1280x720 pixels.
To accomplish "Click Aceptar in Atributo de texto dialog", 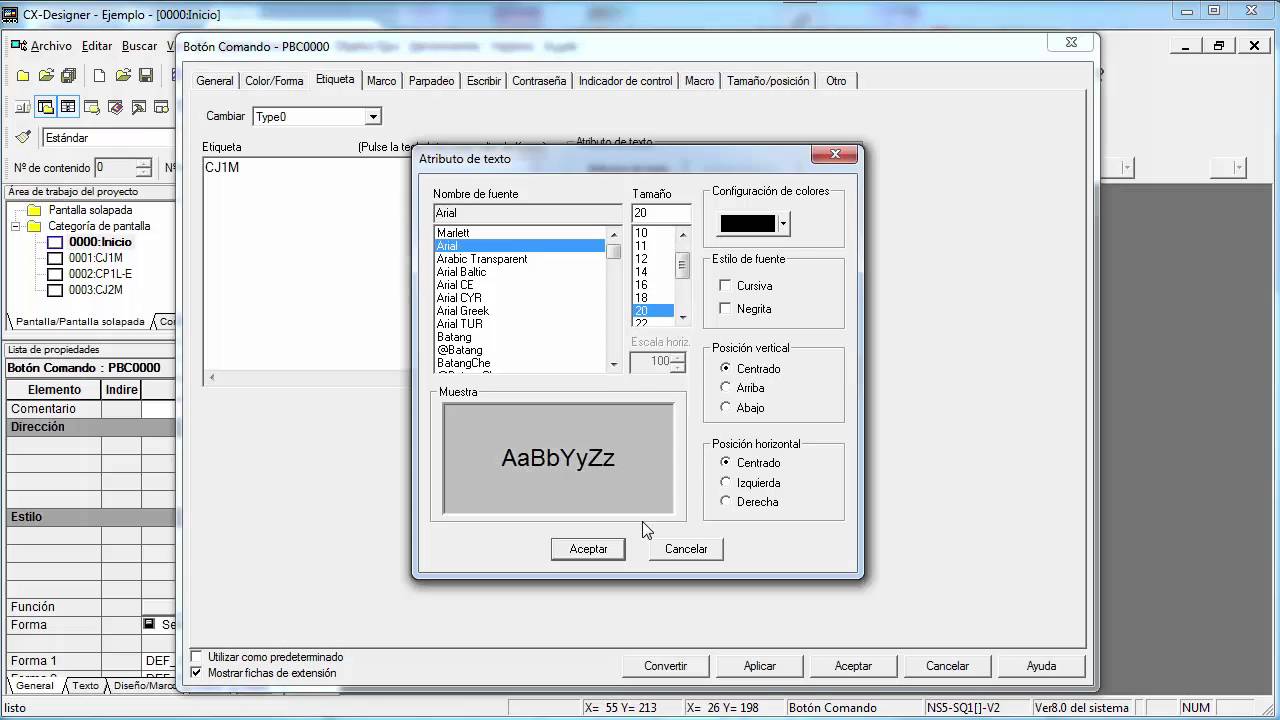I will [588, 549].
